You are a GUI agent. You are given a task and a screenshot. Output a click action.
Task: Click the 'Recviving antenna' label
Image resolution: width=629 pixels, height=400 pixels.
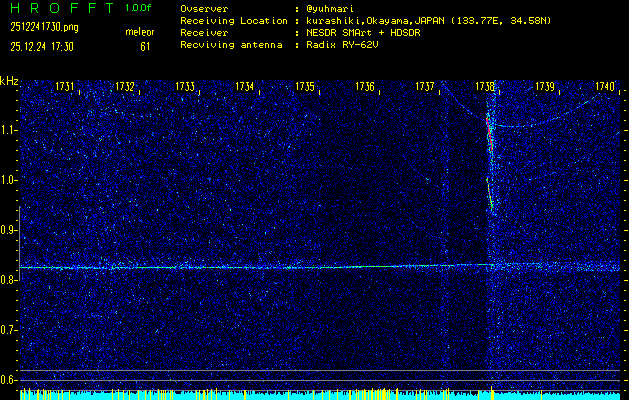pos(231,45)
